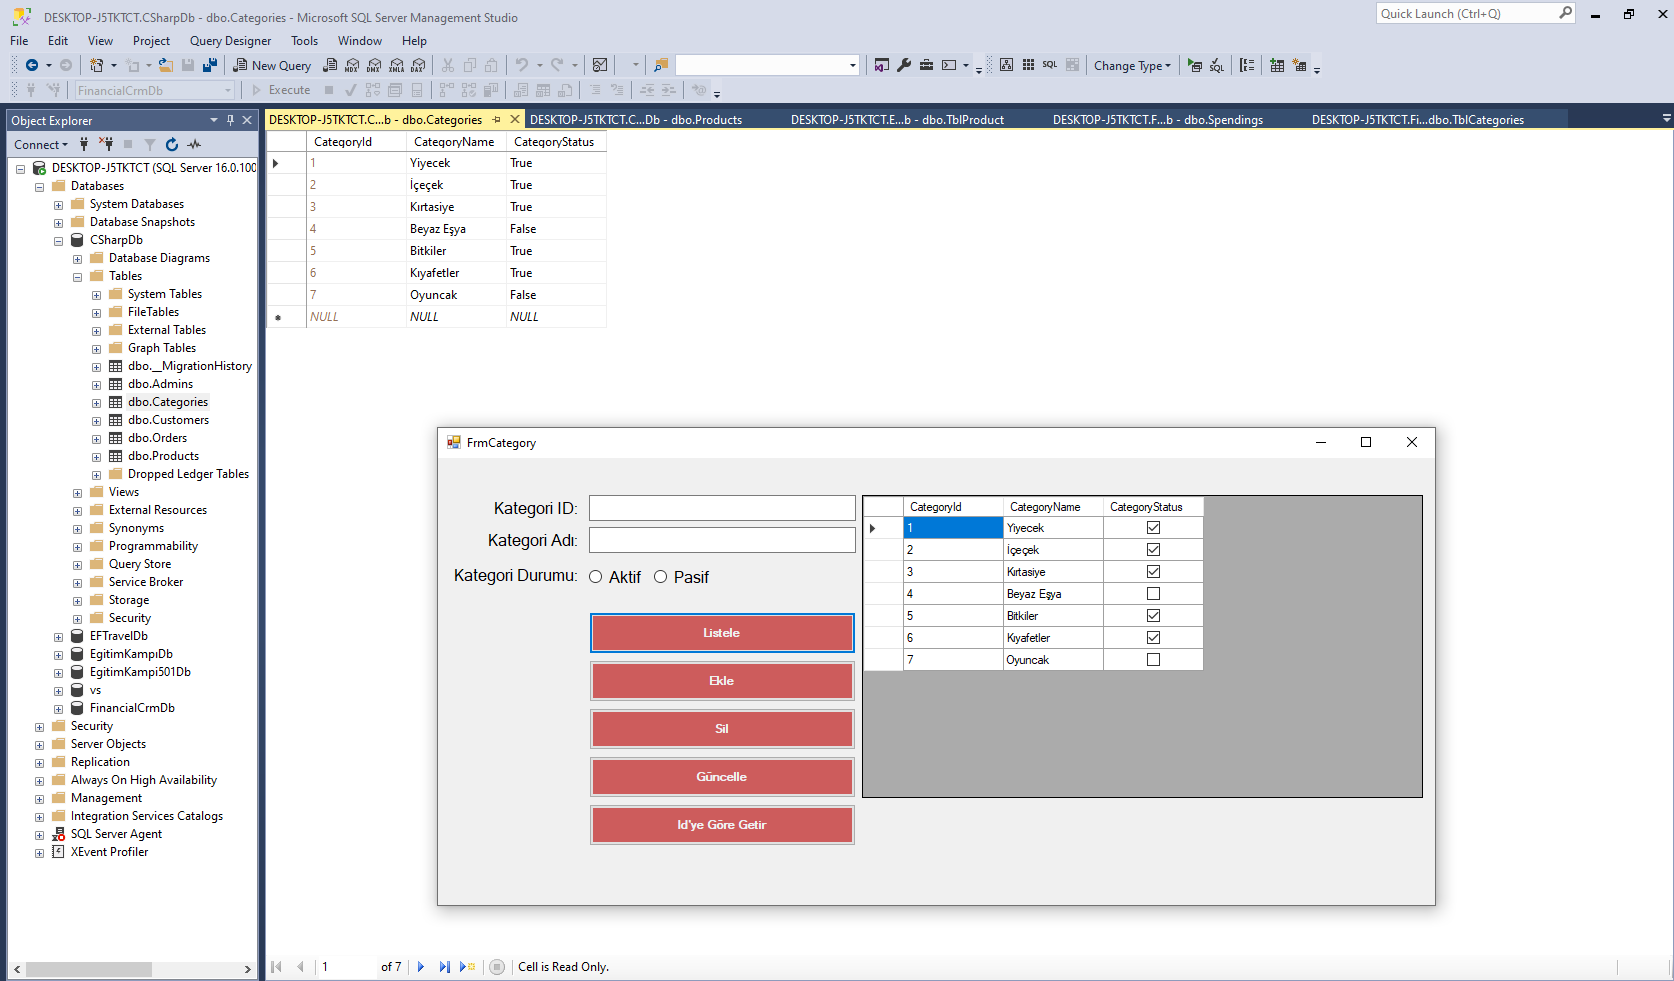Open the Tools menu
The image size is (1674, 981).
304,41
